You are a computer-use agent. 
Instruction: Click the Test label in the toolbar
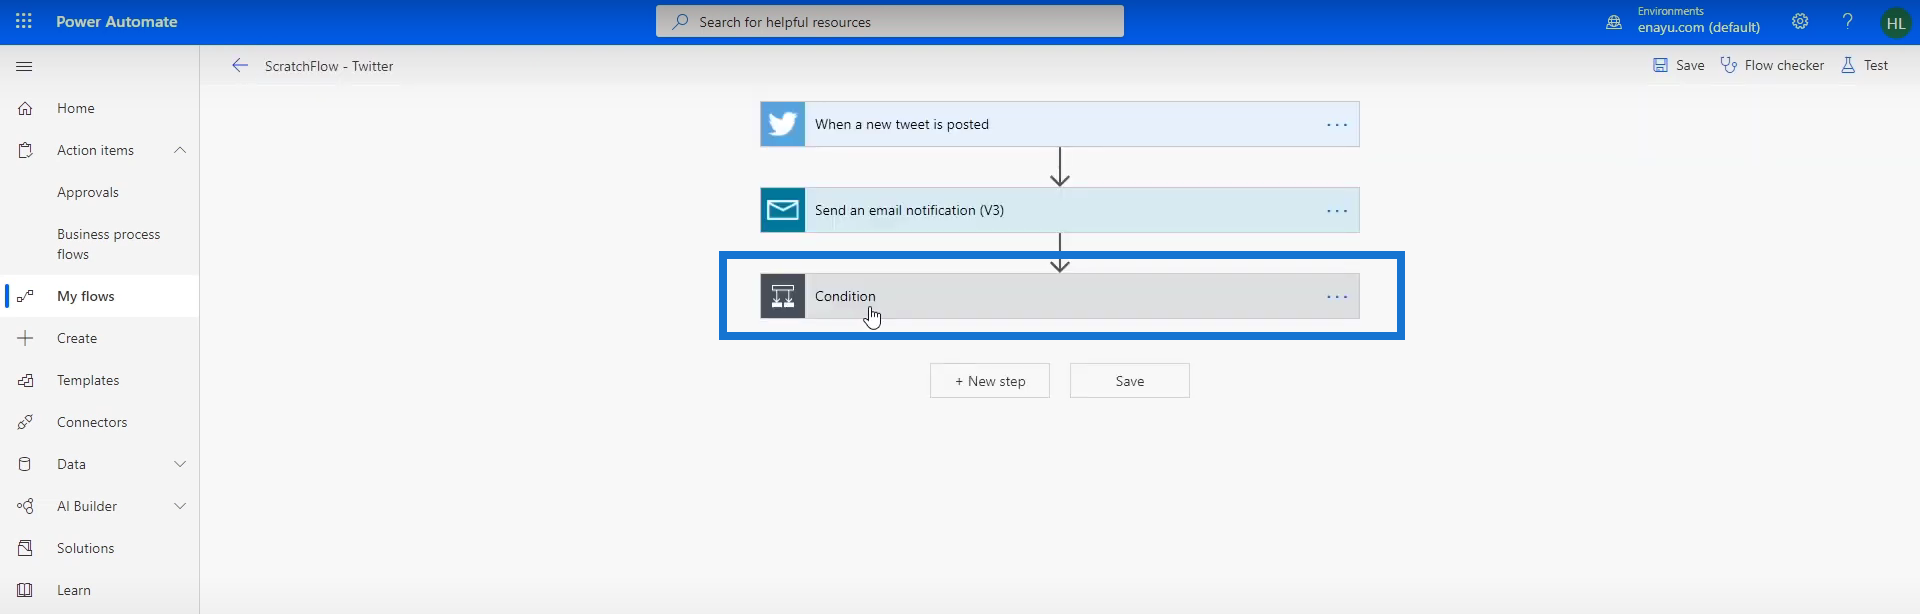pyautogui.click(x=1876, y=65)
